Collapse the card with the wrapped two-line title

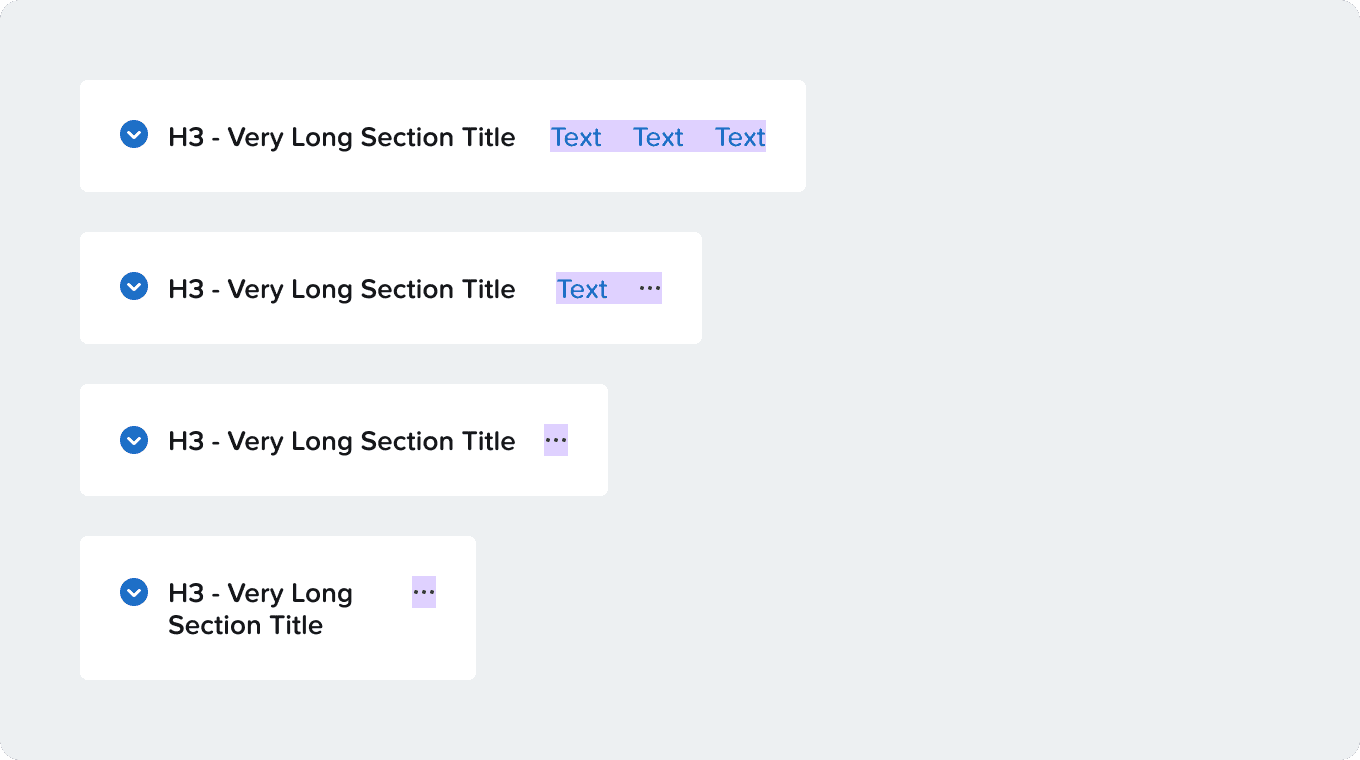pos(134,592)
